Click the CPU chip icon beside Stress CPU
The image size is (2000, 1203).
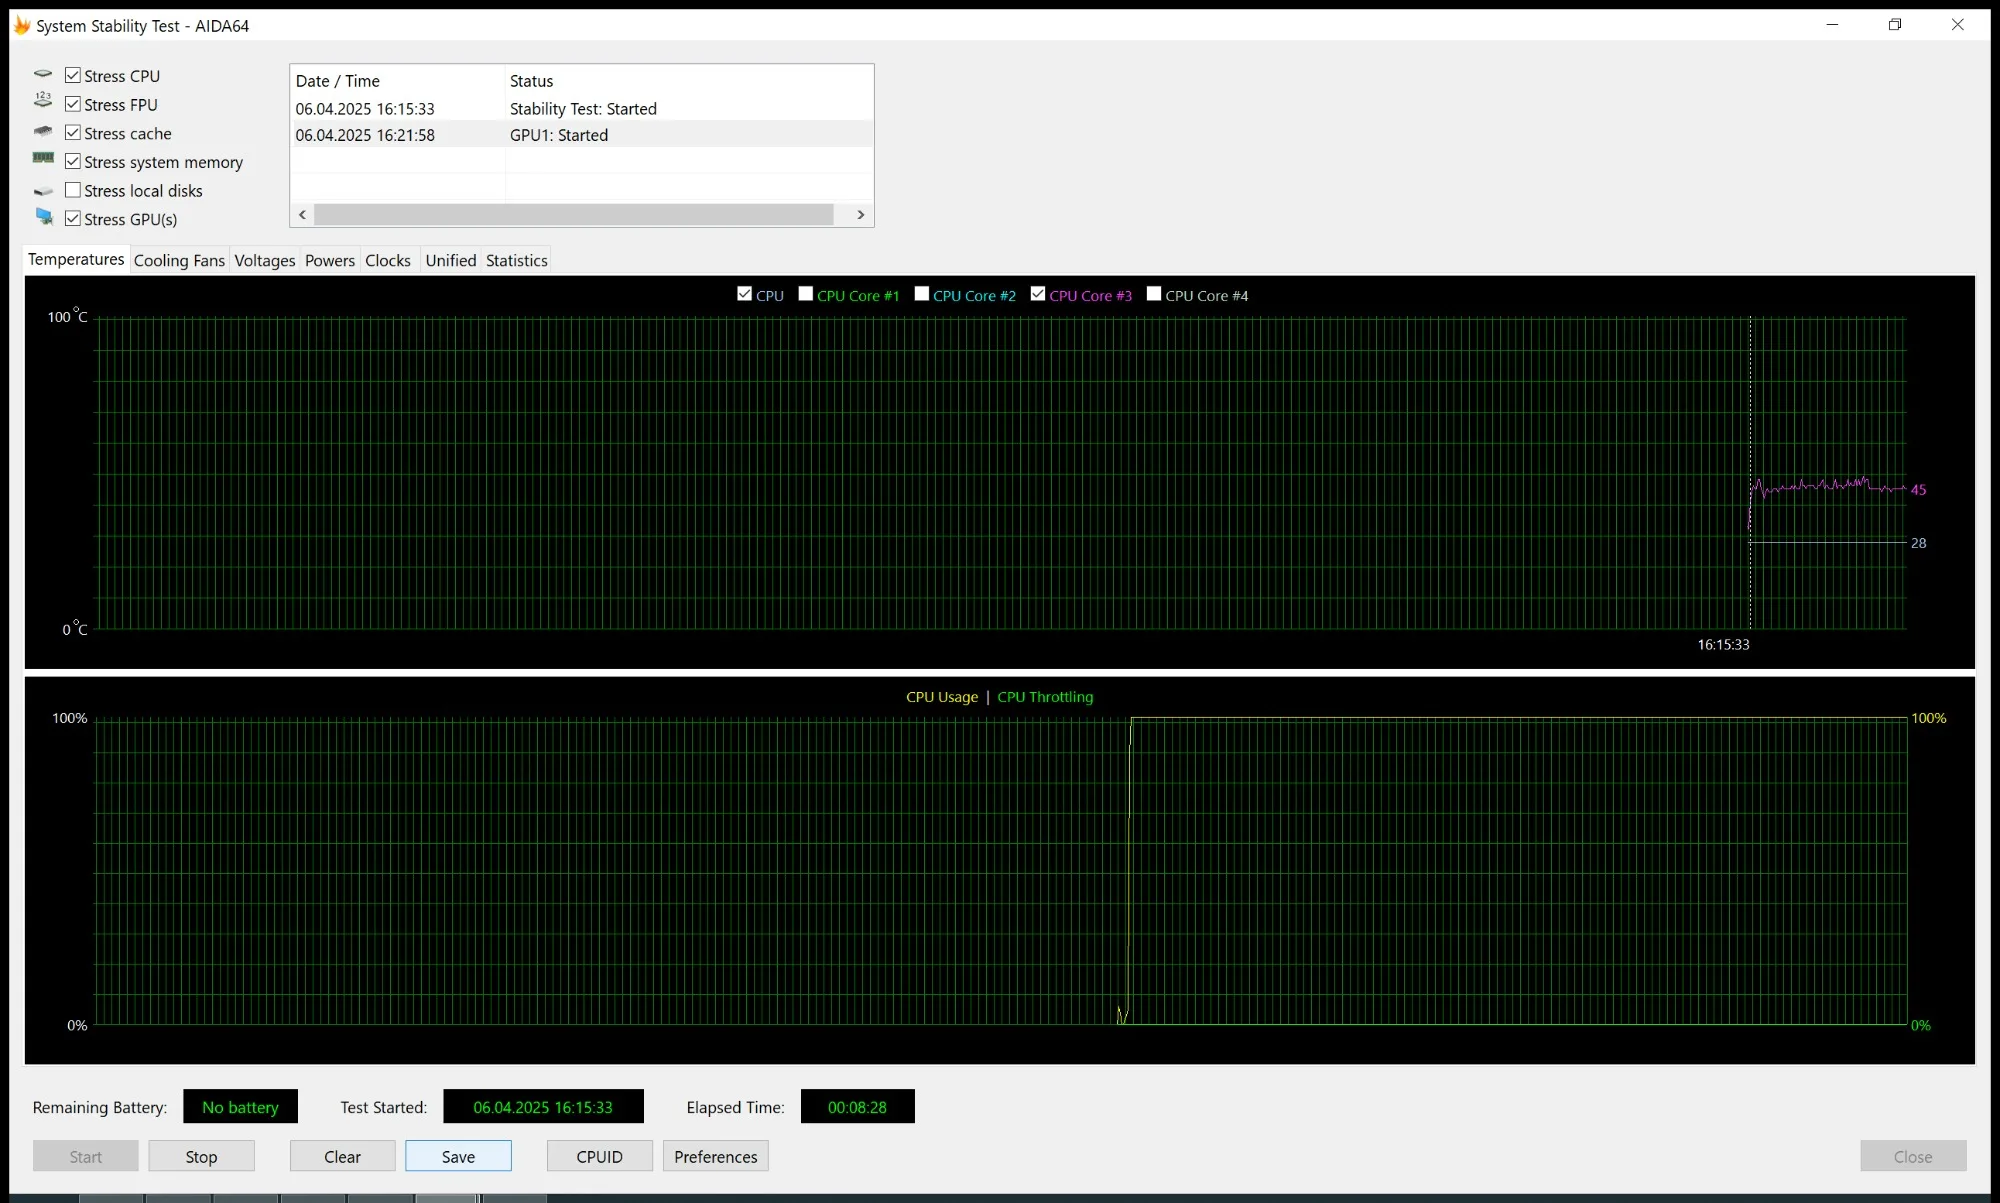(x=43, y=75)
